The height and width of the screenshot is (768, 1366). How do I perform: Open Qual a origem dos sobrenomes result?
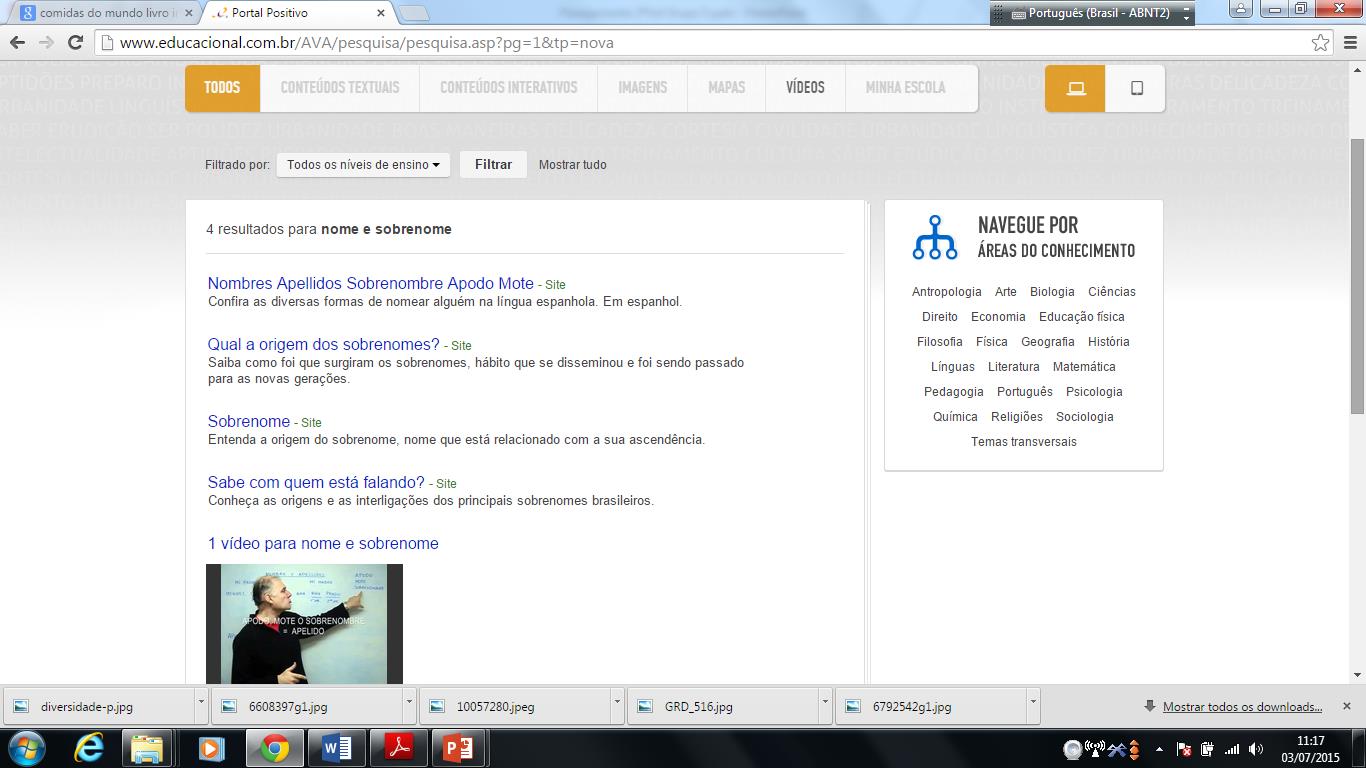pos(324,344)
